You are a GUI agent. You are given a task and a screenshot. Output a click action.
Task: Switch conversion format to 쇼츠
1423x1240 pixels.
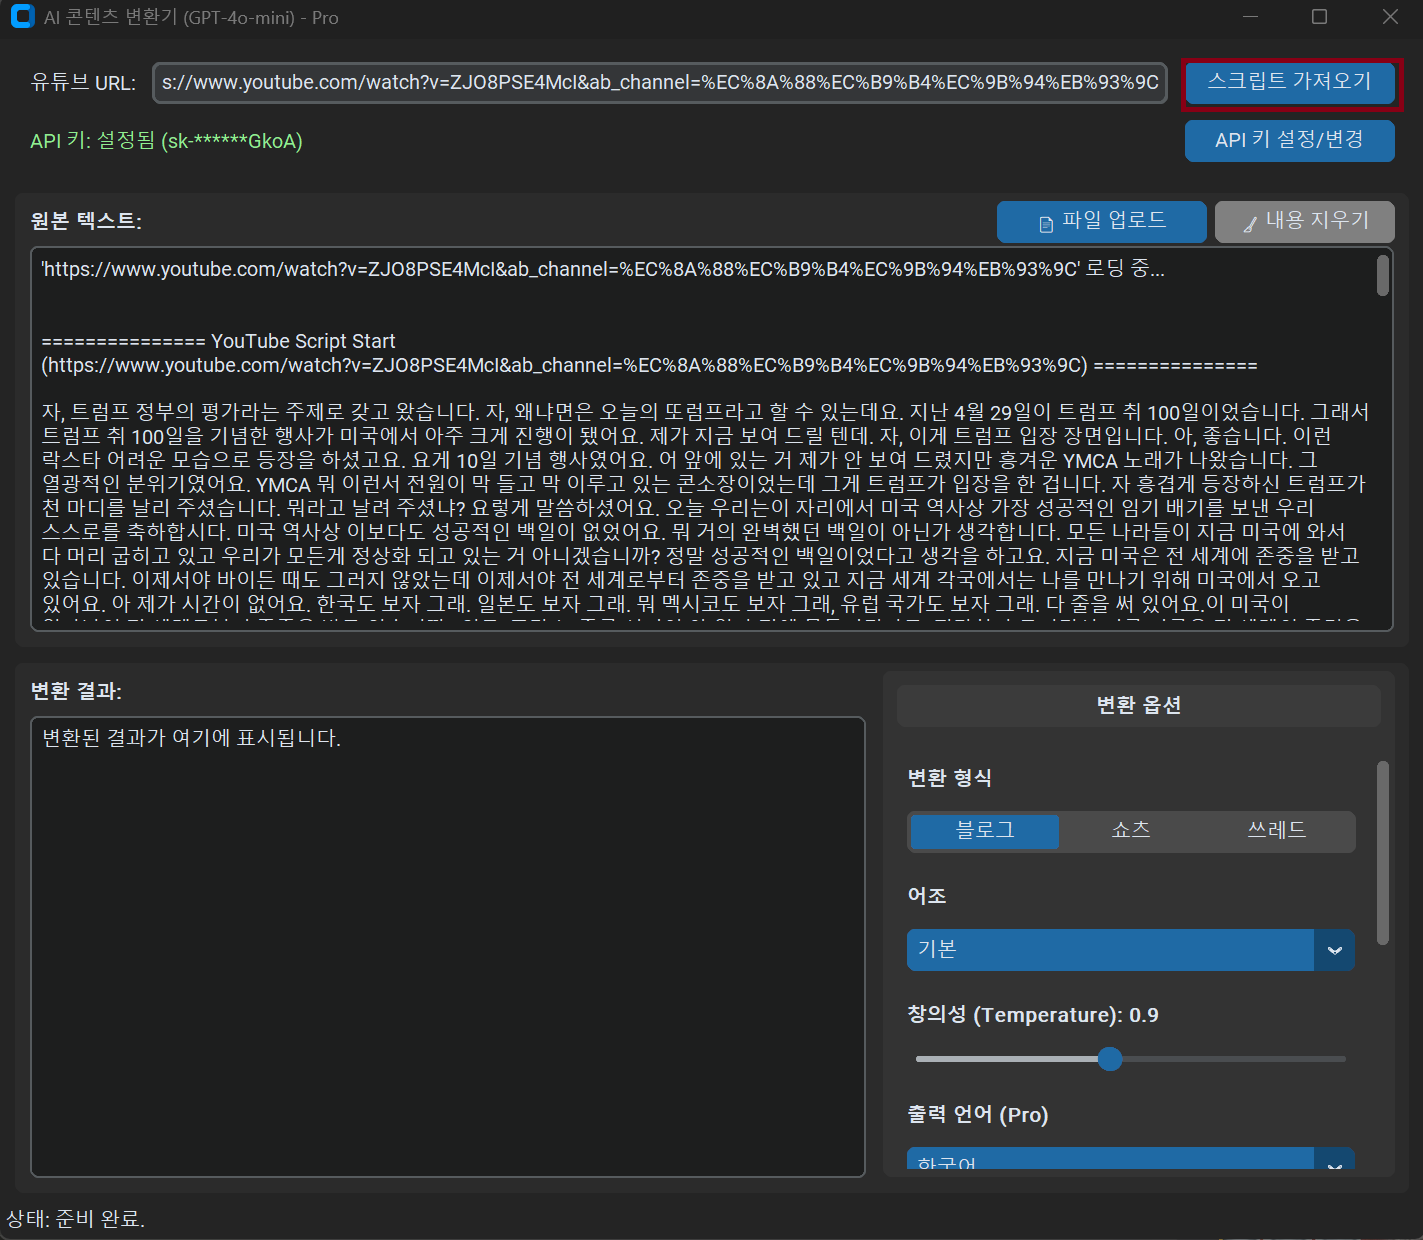click(1131, 831)
